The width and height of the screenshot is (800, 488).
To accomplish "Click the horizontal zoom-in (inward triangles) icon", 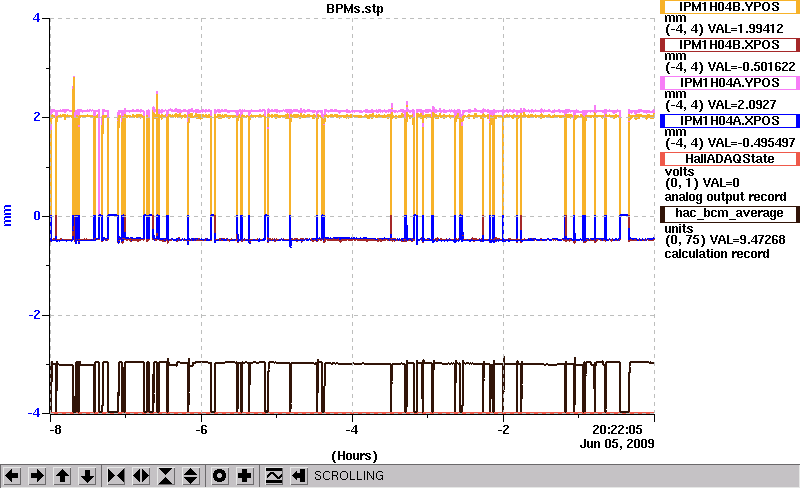I will point(116,476).
